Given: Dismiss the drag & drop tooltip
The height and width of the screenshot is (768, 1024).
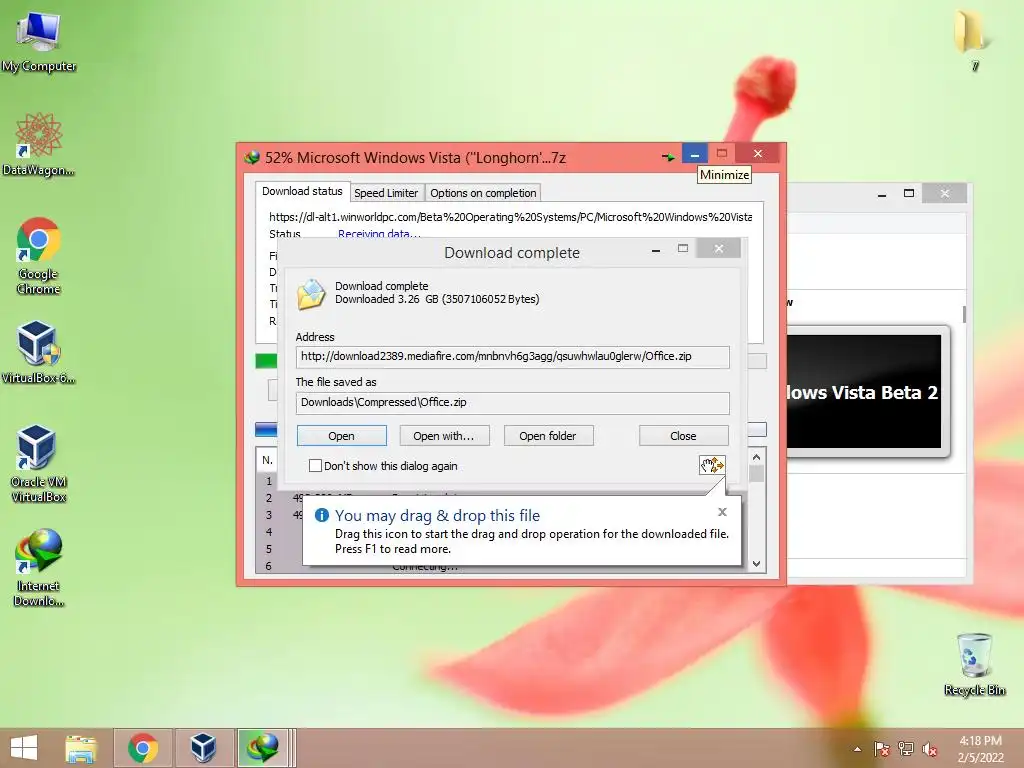Looking at the screenshot, I should (x=722, y=512).
